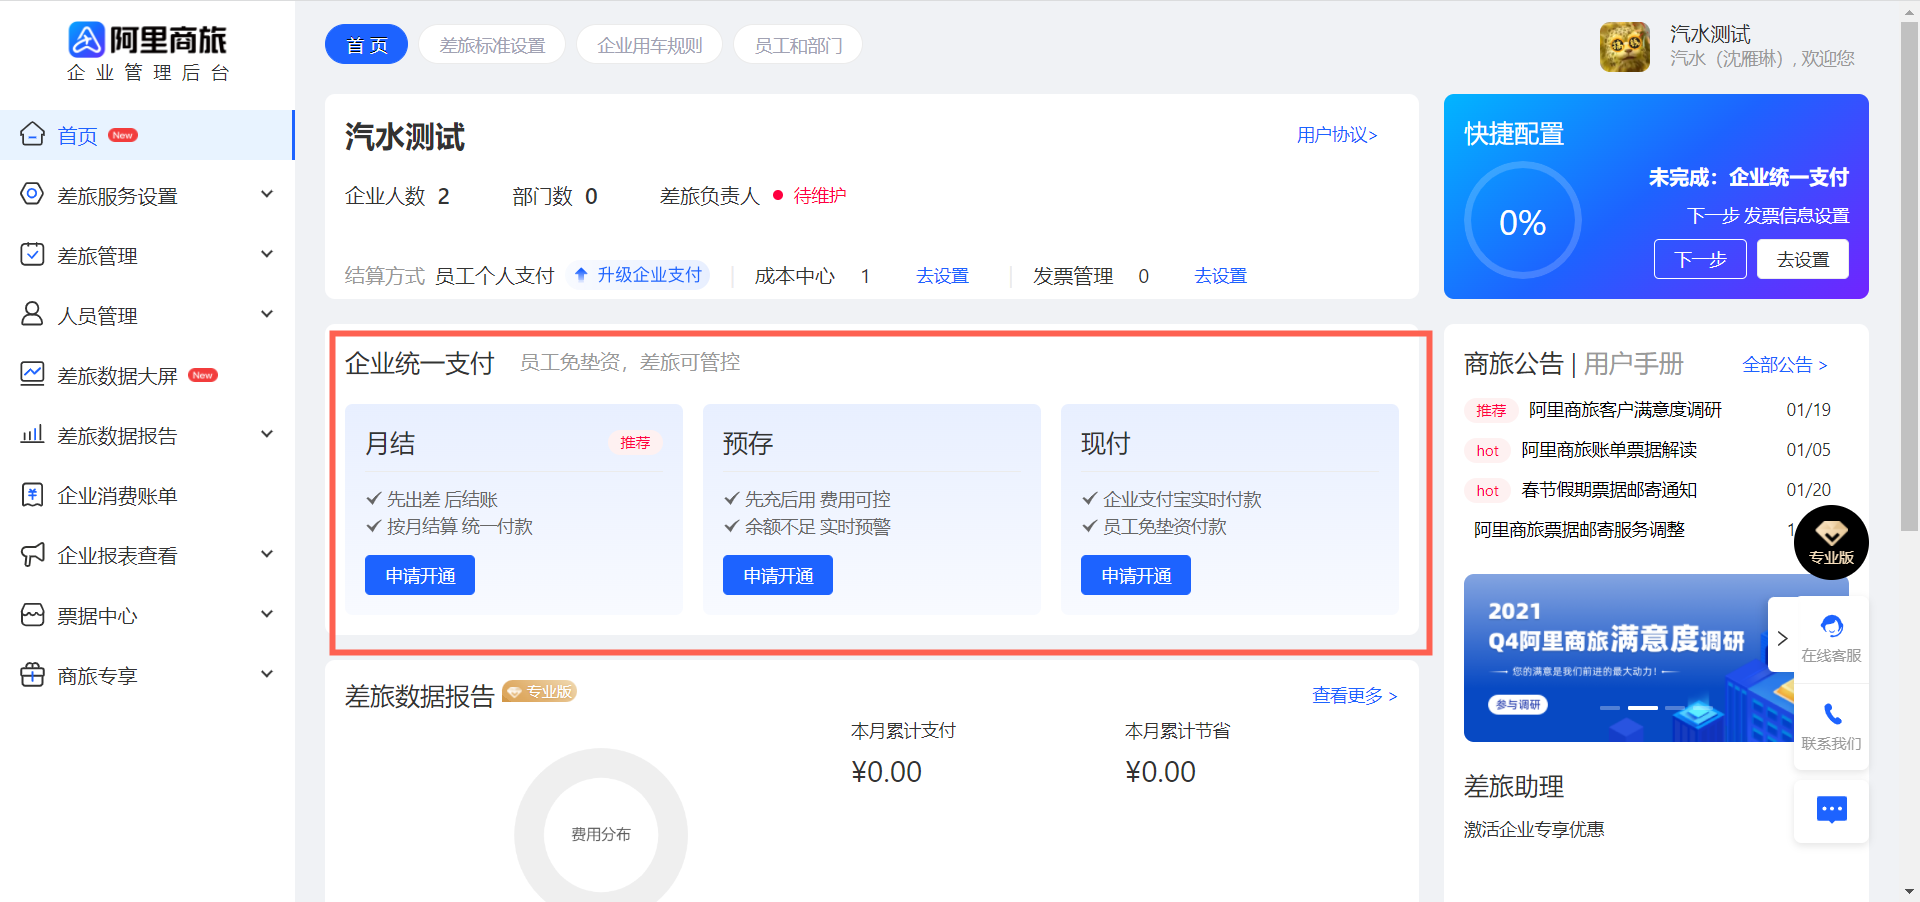Click the New badge next to 差旅数据大屏

click(x=203, y=375)
